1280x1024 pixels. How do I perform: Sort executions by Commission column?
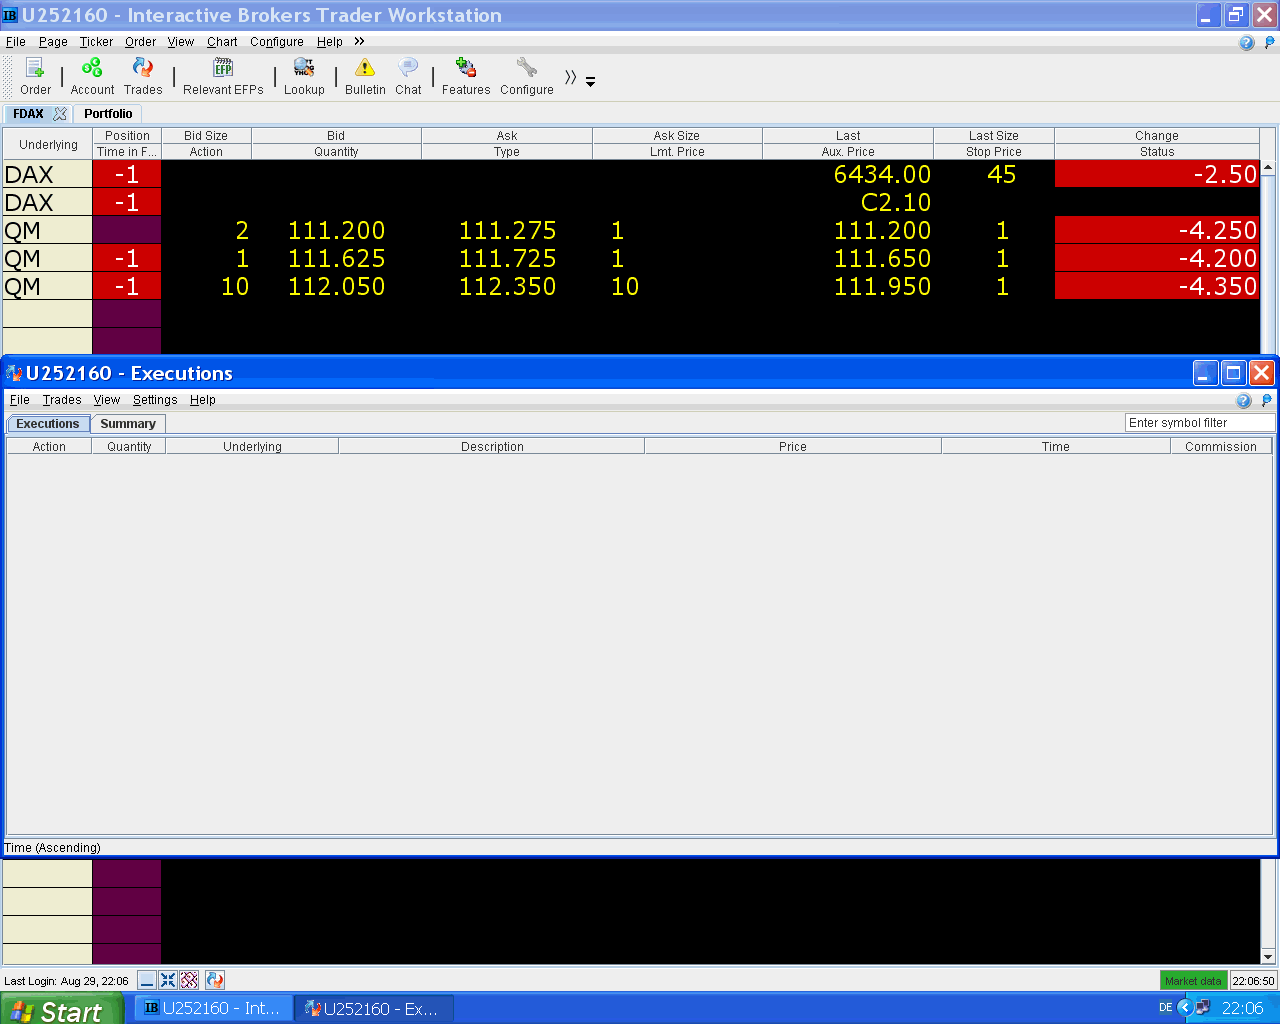(x=1221, y=447)
